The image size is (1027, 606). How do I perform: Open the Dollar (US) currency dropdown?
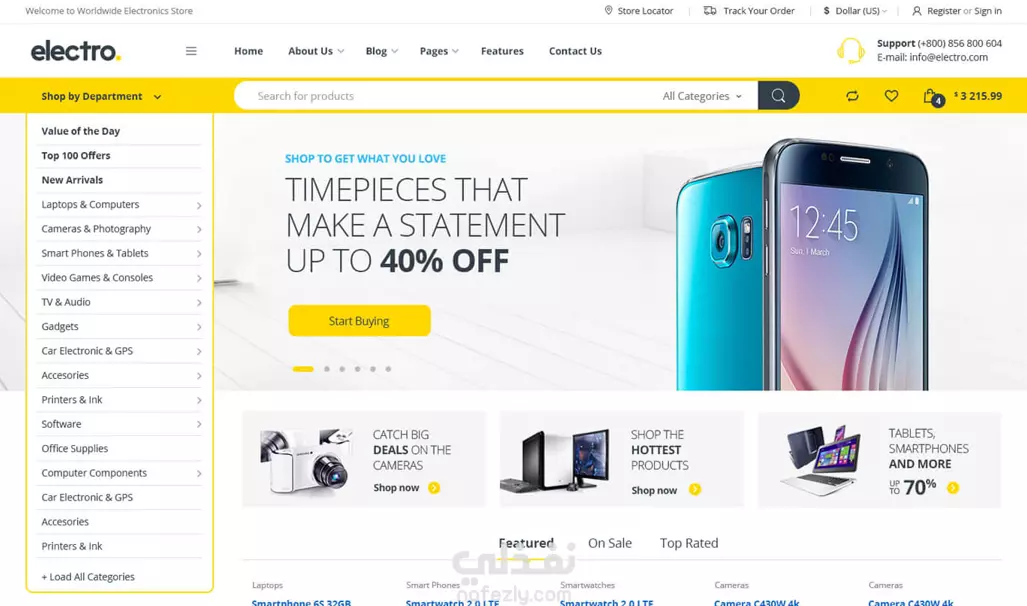(855, 10)
